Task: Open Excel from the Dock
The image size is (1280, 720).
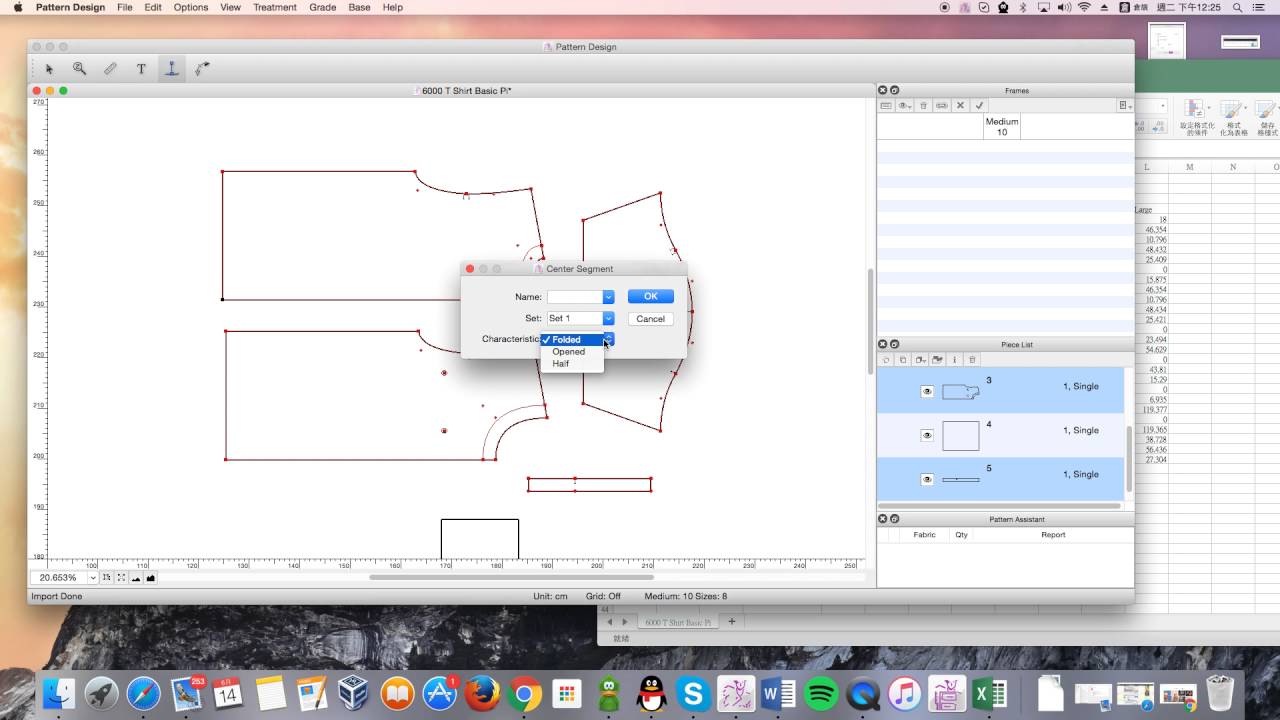Action: (988, 693)
